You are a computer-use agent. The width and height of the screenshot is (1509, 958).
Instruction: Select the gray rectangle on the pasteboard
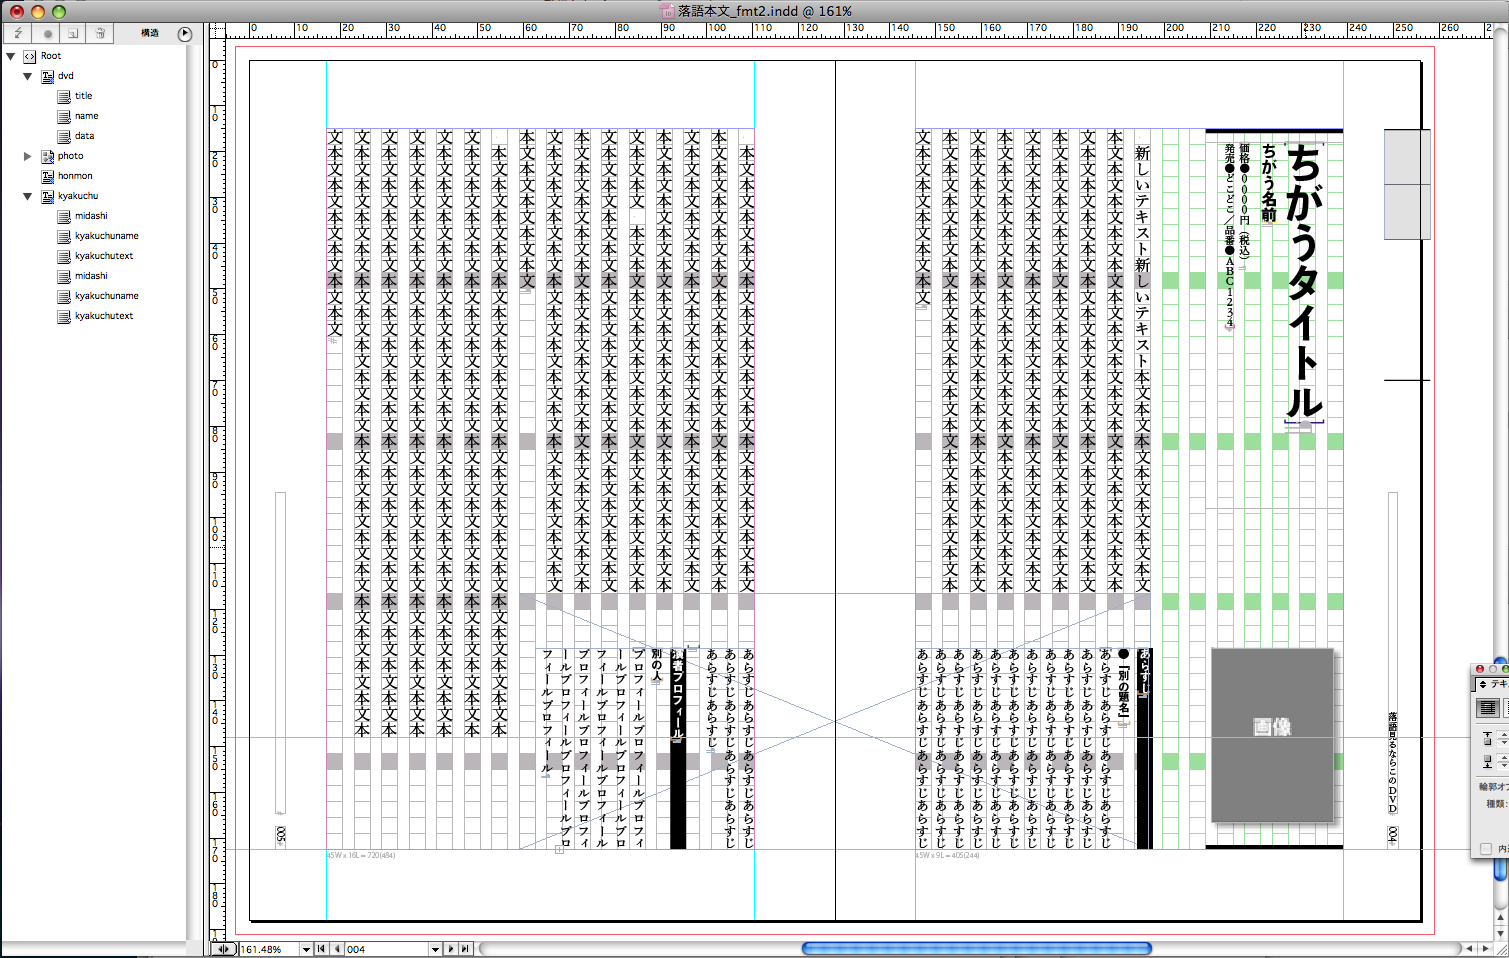pyautogui.click(x=1407, y=184)
